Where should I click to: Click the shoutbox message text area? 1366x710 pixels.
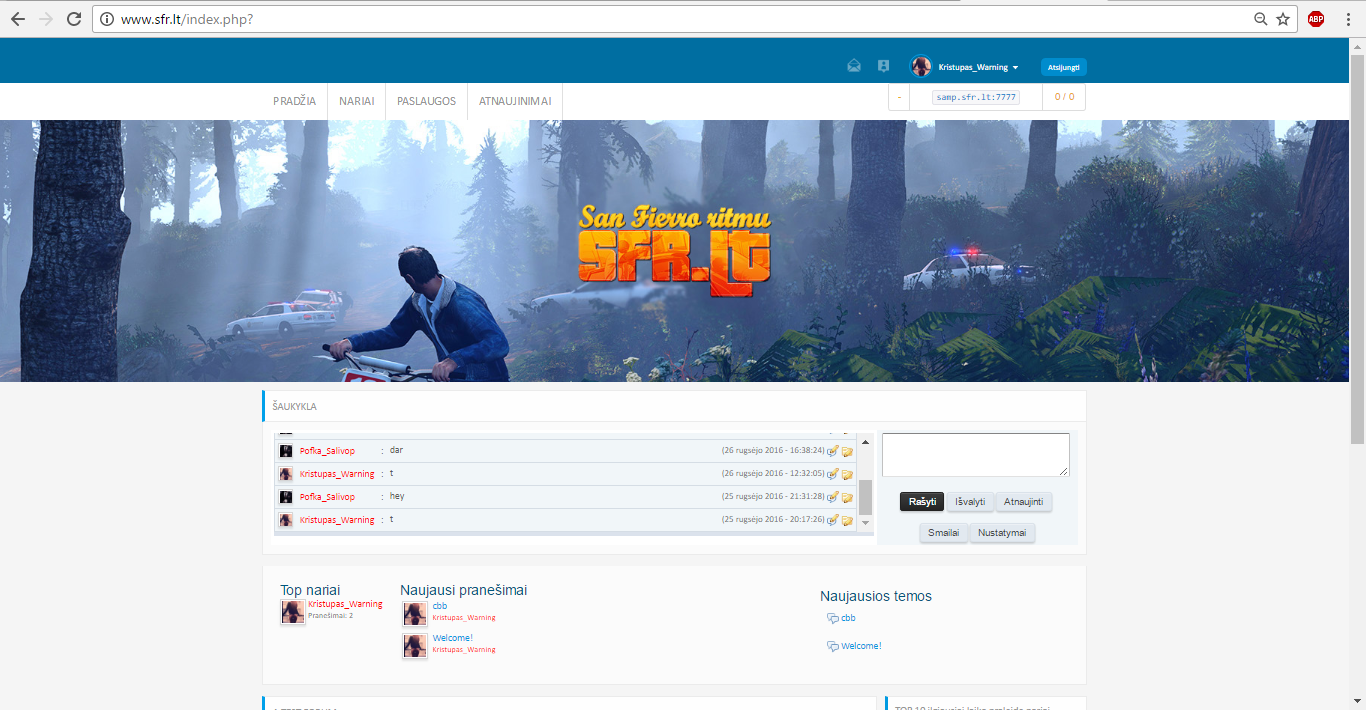(976, 455)
